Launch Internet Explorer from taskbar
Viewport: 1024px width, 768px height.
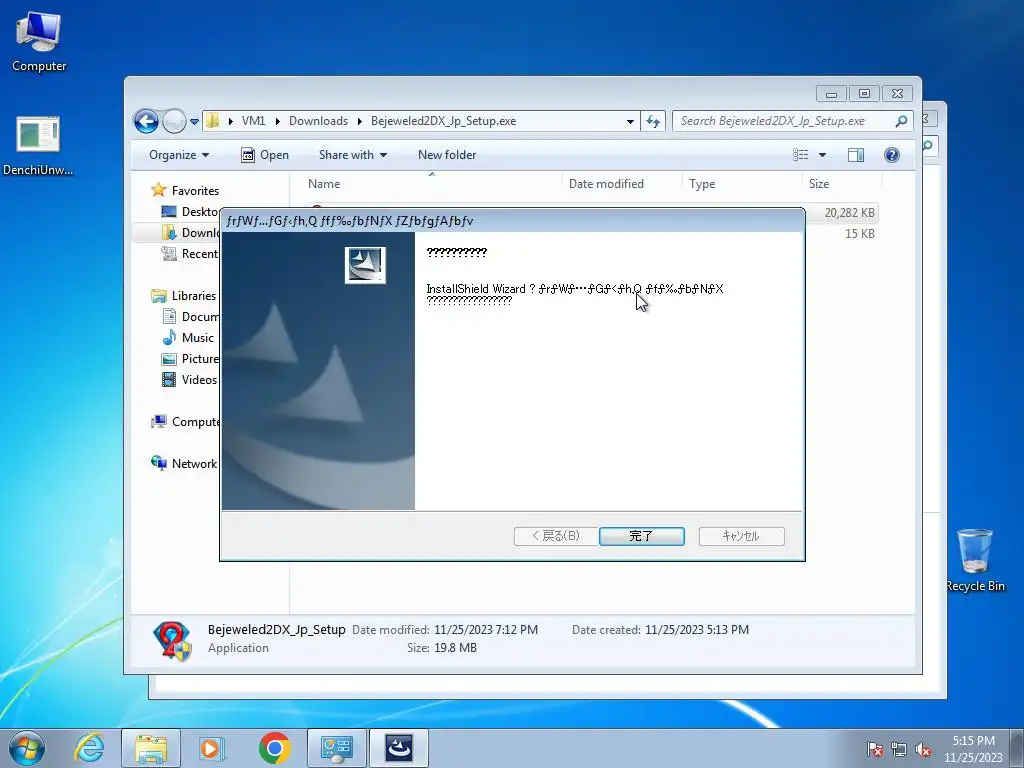(x=89, y=748)
